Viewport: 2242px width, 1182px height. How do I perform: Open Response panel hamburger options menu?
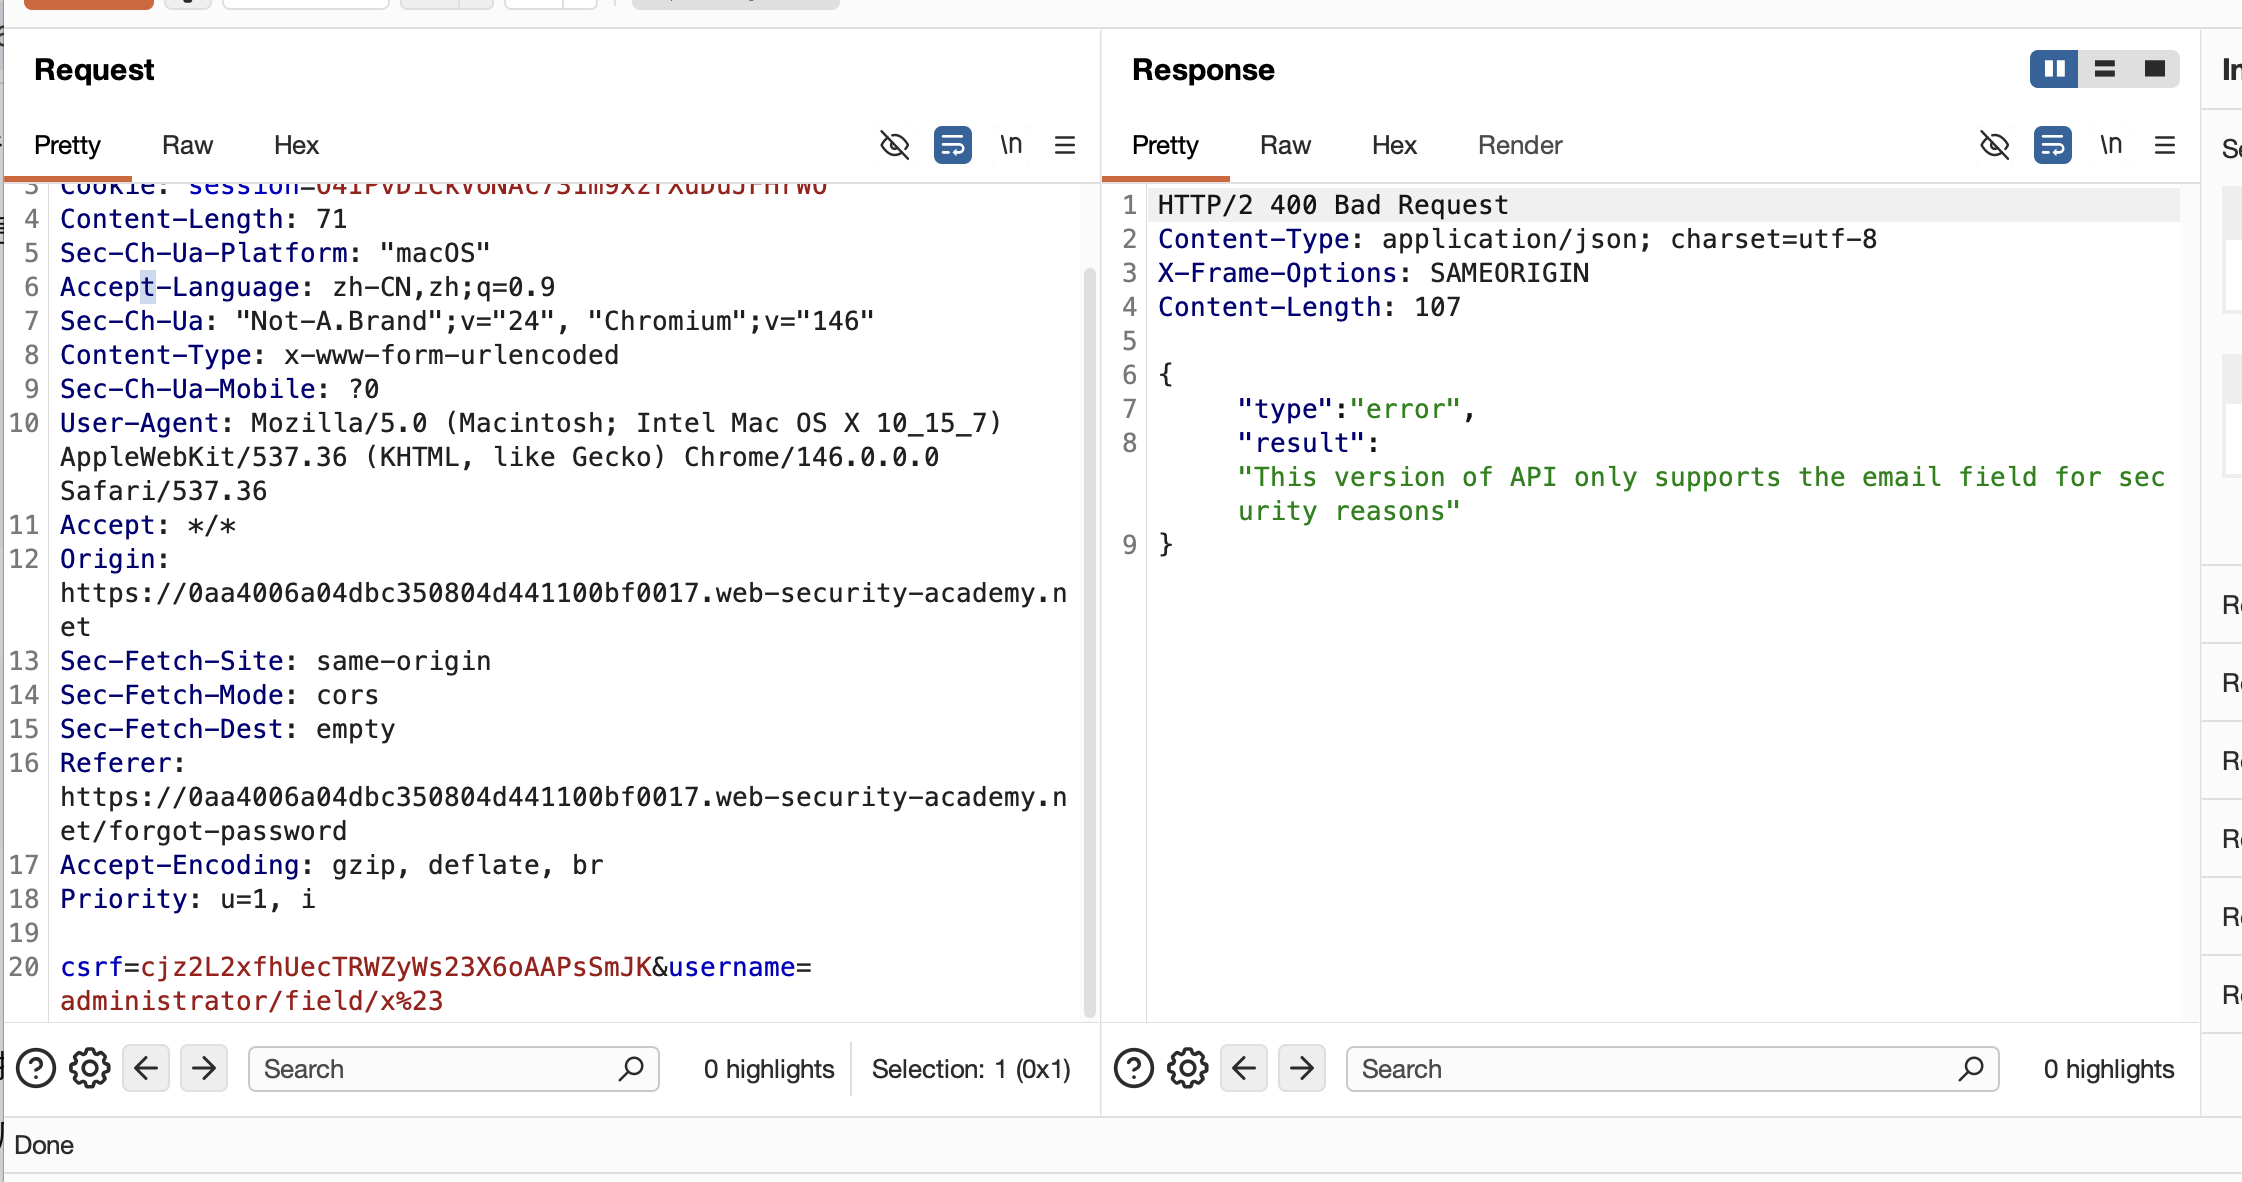click(x=2165, y=145)
